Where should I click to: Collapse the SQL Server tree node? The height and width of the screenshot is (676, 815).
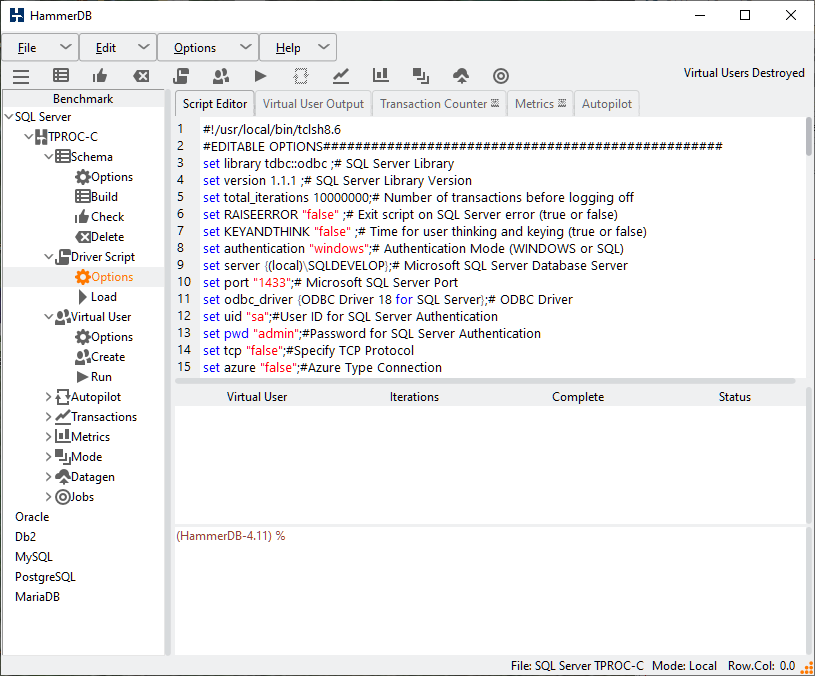click(x=9, y=117)
